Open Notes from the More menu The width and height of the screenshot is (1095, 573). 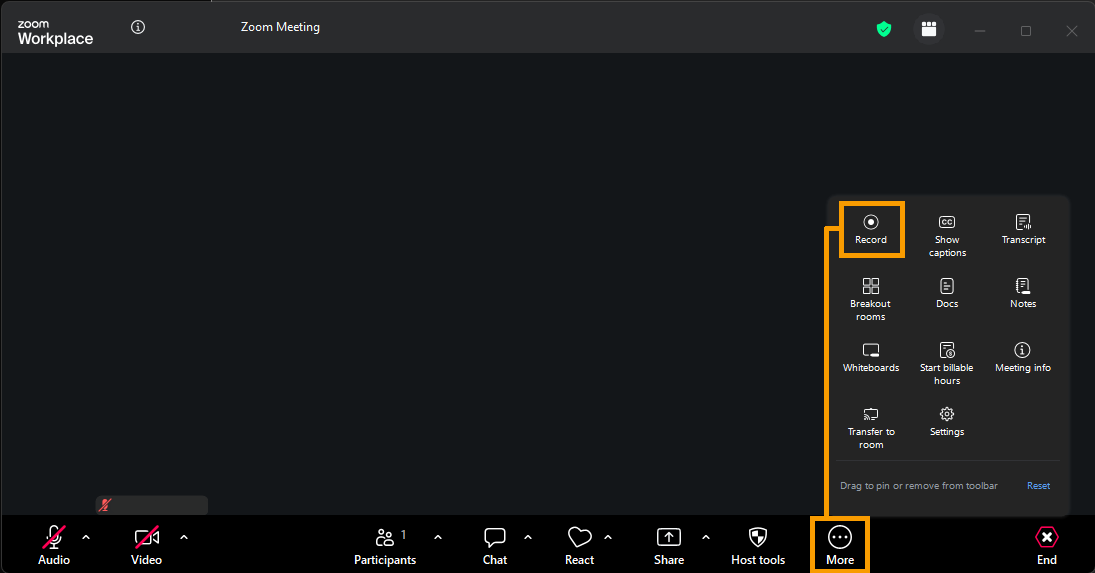click(1023, 292)
